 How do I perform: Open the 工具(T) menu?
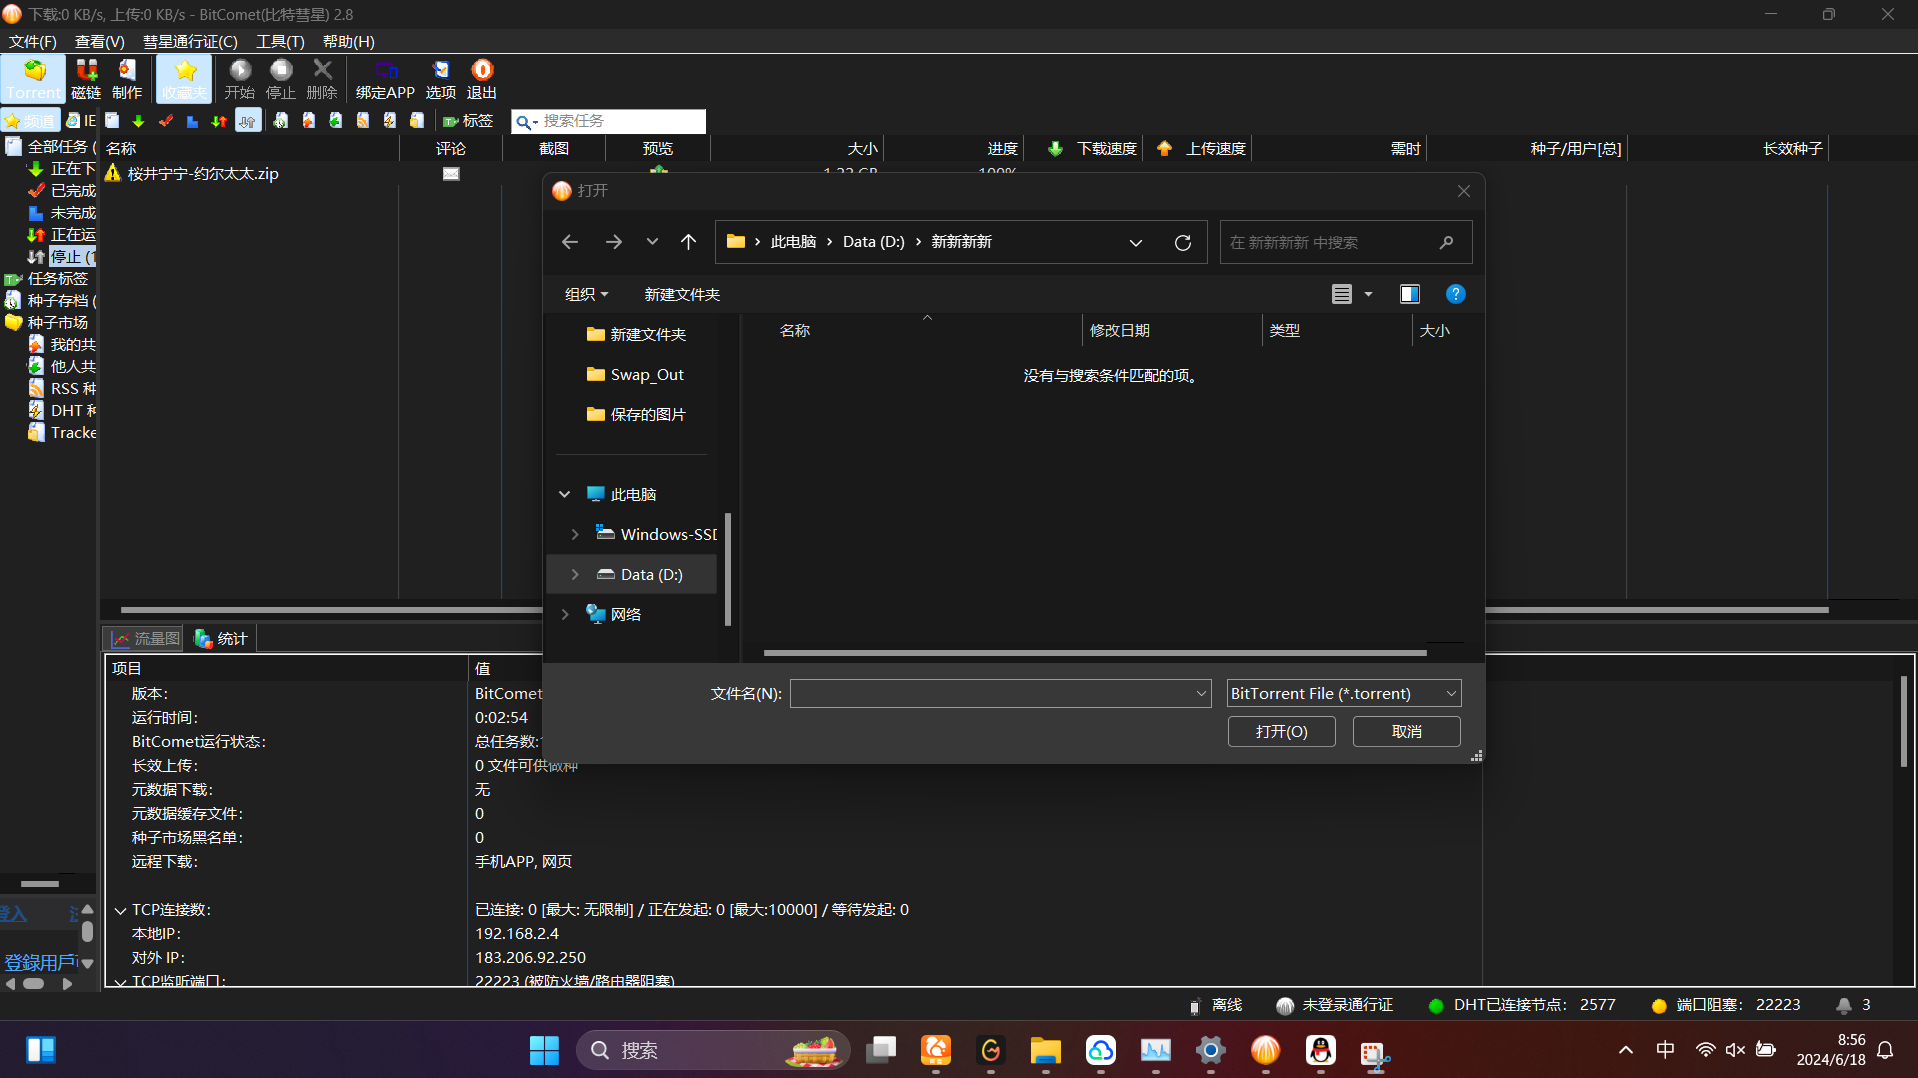pos(280,41)
